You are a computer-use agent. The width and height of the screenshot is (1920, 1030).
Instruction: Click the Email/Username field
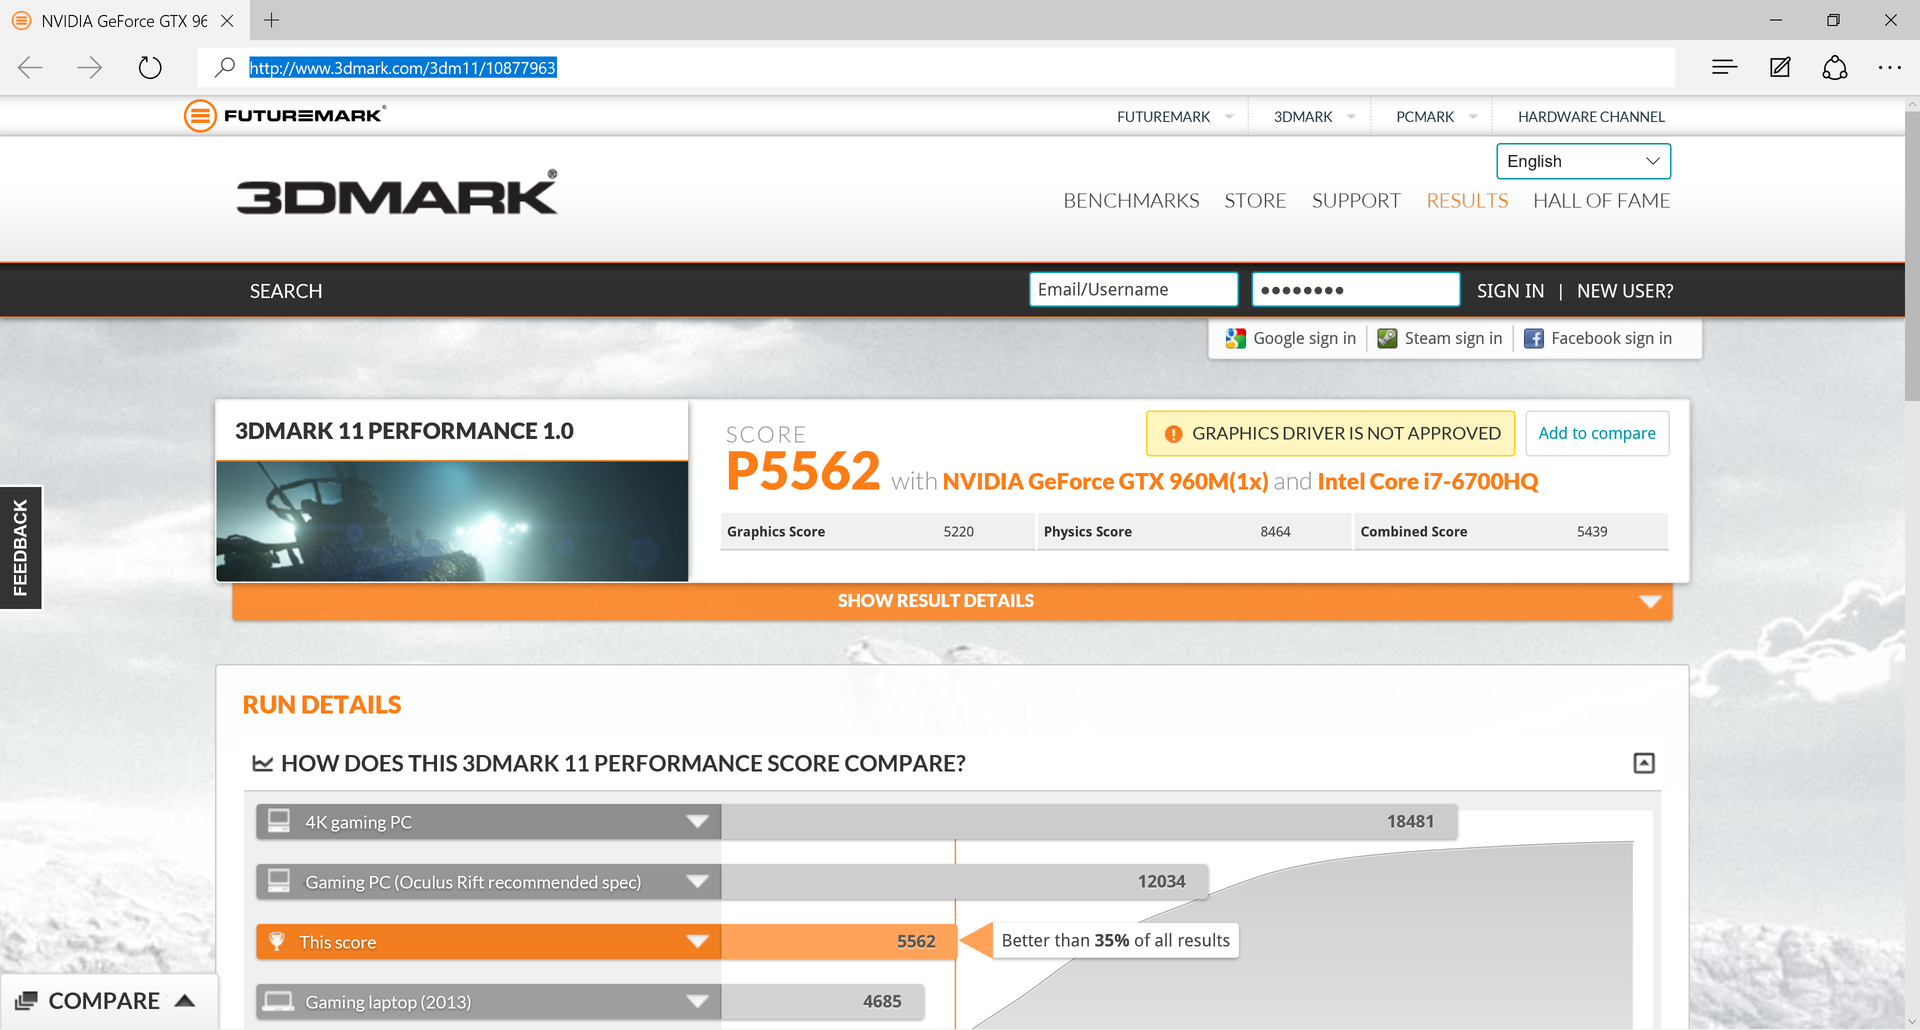coord(1134,290)
